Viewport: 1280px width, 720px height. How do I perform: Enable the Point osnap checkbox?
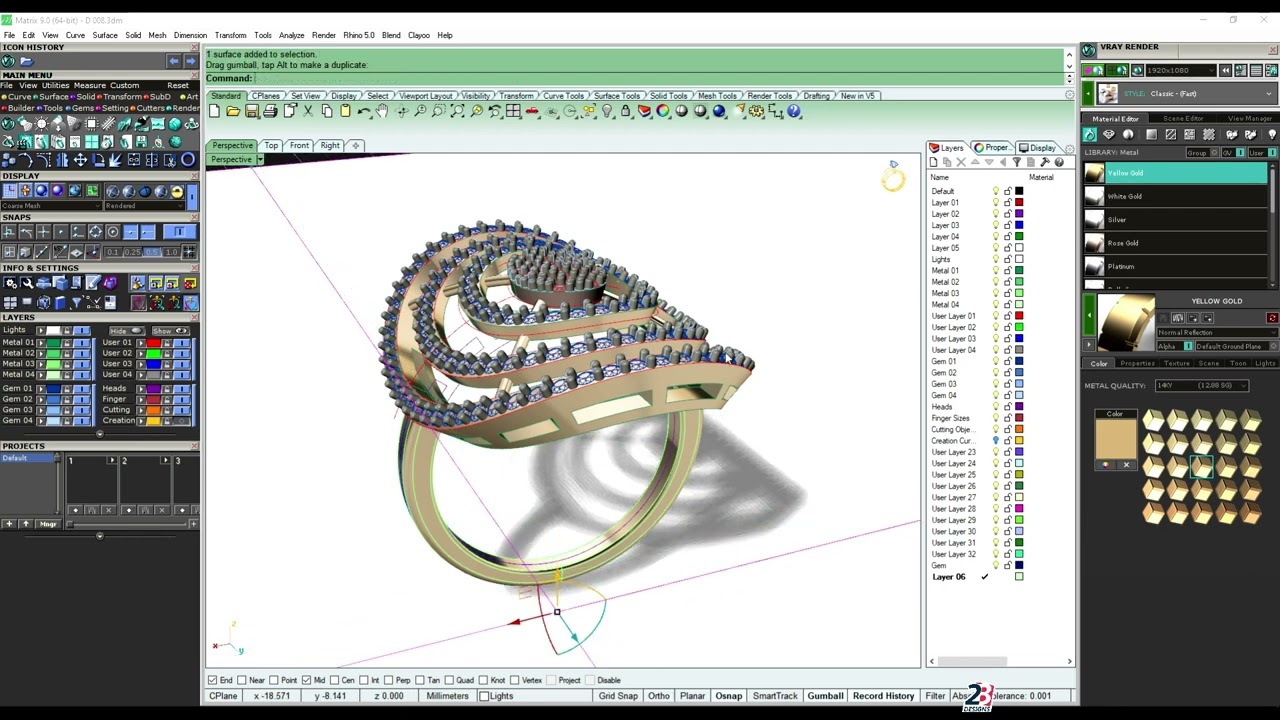[x=274, y=680]
